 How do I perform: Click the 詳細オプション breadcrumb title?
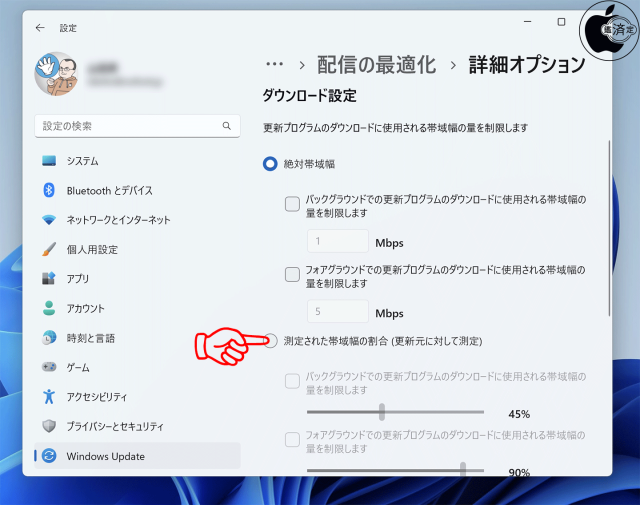tap(527, 65)
